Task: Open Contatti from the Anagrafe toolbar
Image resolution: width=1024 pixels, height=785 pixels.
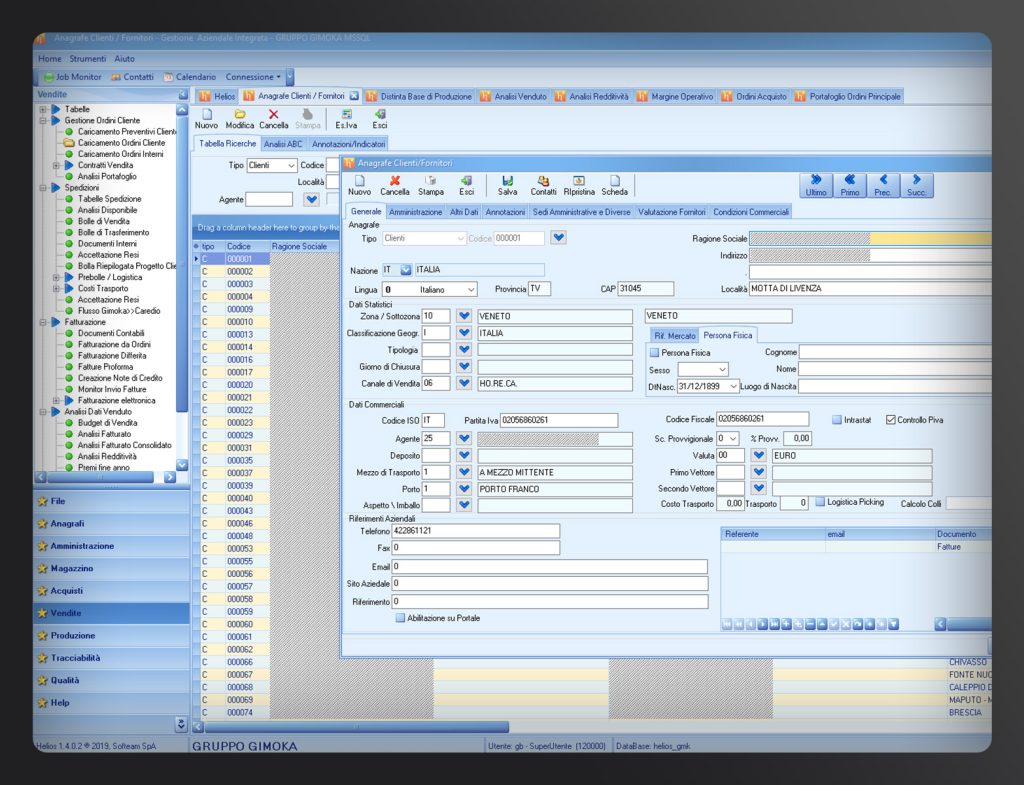Action: (x=545, y=182)
